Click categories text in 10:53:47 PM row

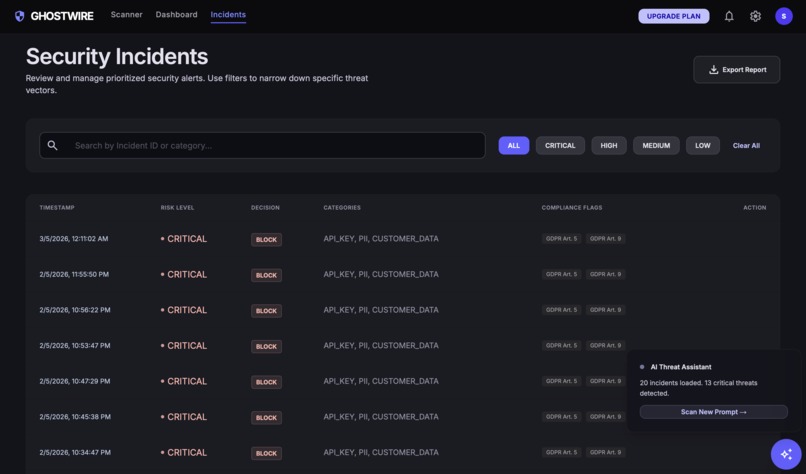click(381, 345)
